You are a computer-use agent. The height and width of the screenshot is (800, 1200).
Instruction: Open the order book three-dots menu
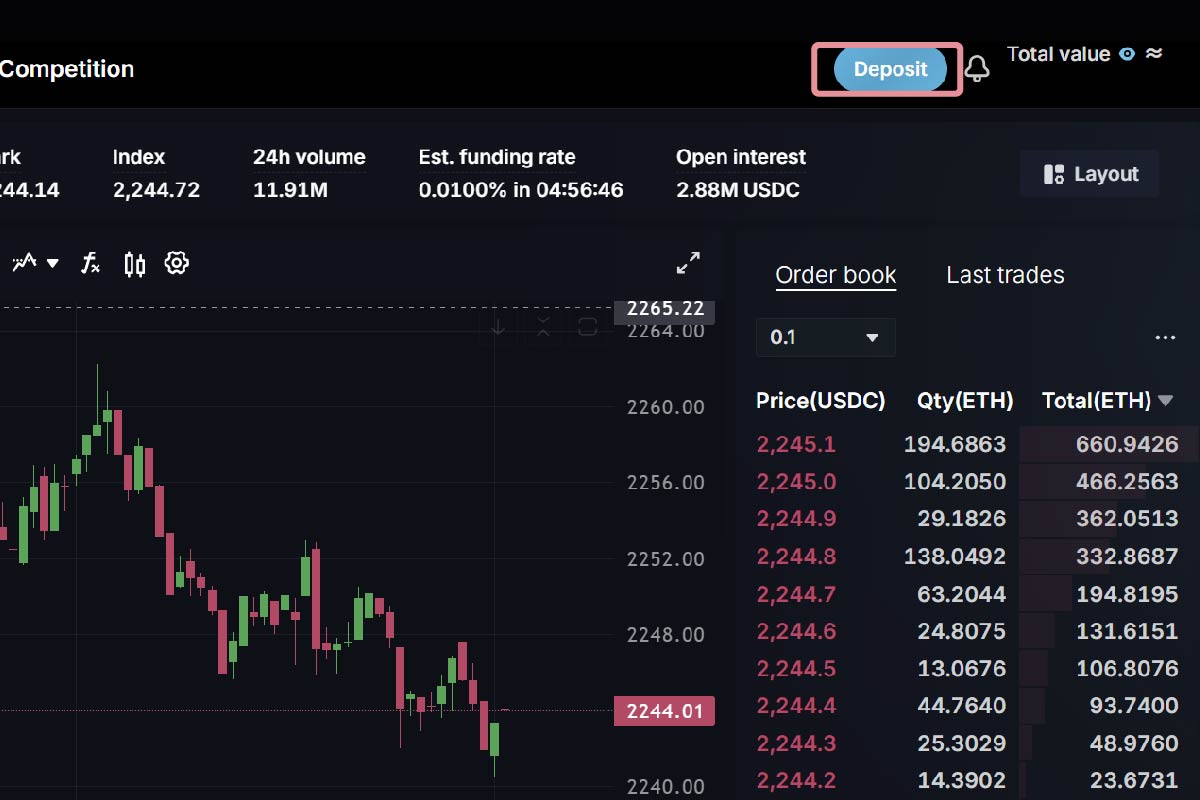click(x=1165, y=338)
